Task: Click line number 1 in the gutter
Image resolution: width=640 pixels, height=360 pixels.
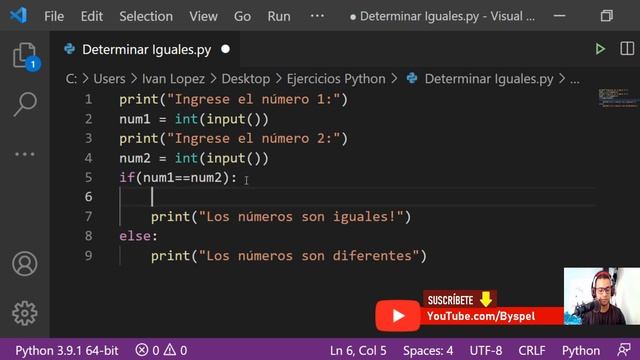Action: 89,99
